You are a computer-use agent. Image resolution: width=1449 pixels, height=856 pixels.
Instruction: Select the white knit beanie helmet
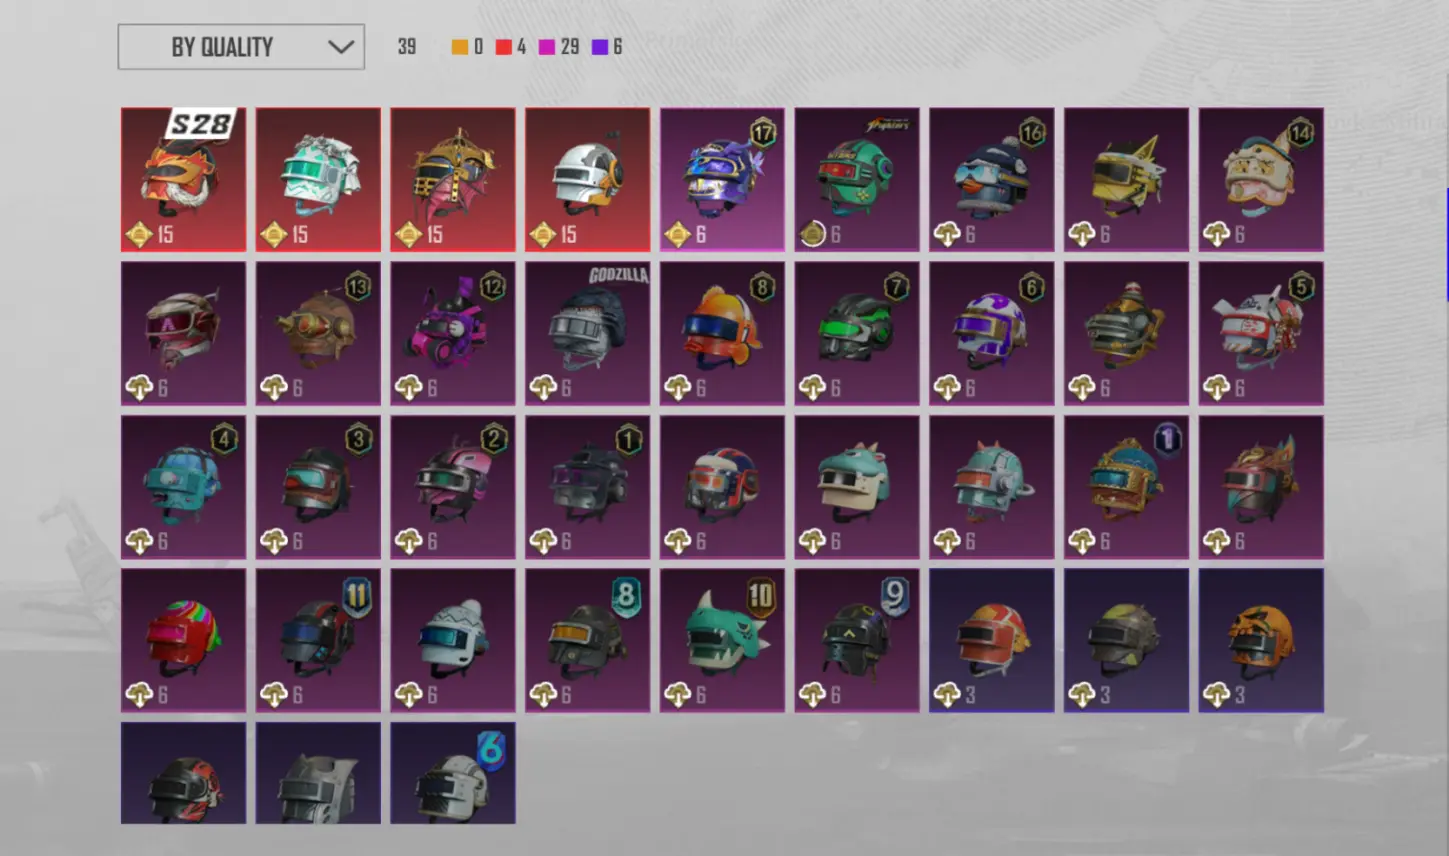[x=453, y=641]
